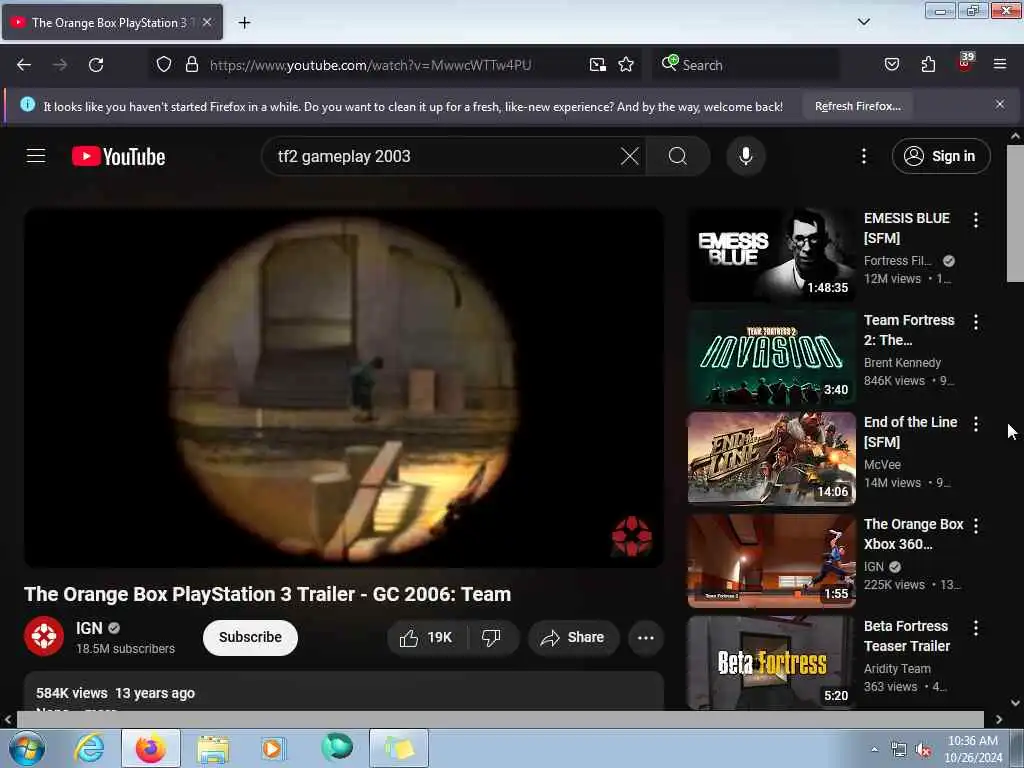Image resolution: width=1024 pixels, height=768 pixels.
Task: Open Windows Media Player taskbar icon
Action: (272, 748)
